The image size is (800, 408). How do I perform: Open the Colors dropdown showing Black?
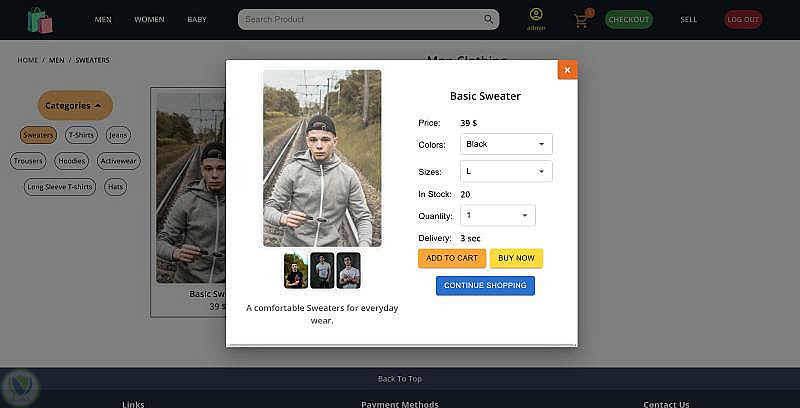click(506, 144)
